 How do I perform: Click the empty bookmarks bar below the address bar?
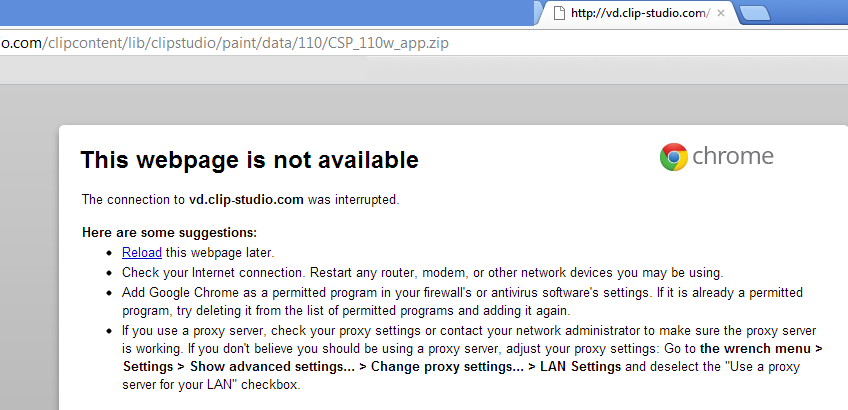424,70
